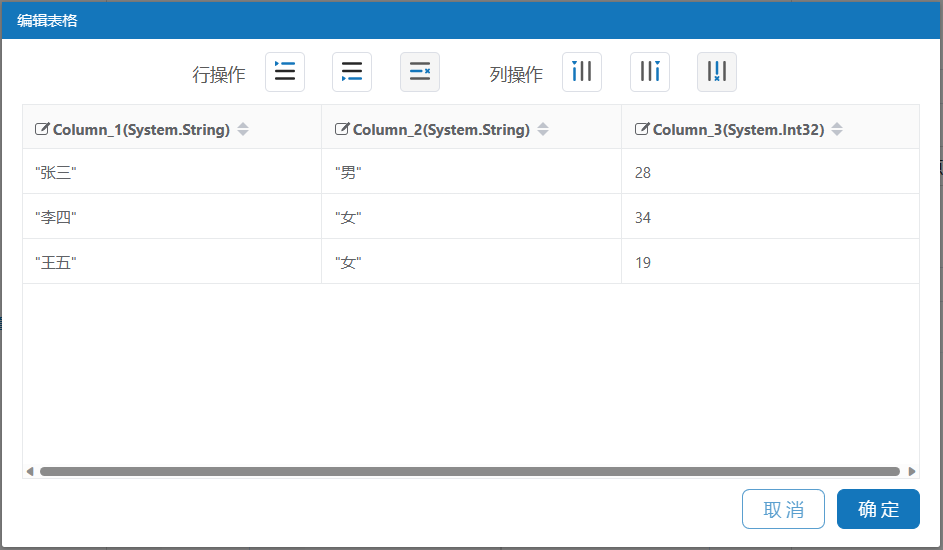The height and width of the screenshot is (550, 943).
Task: Click the delete row icon
Action: point(420,72)
